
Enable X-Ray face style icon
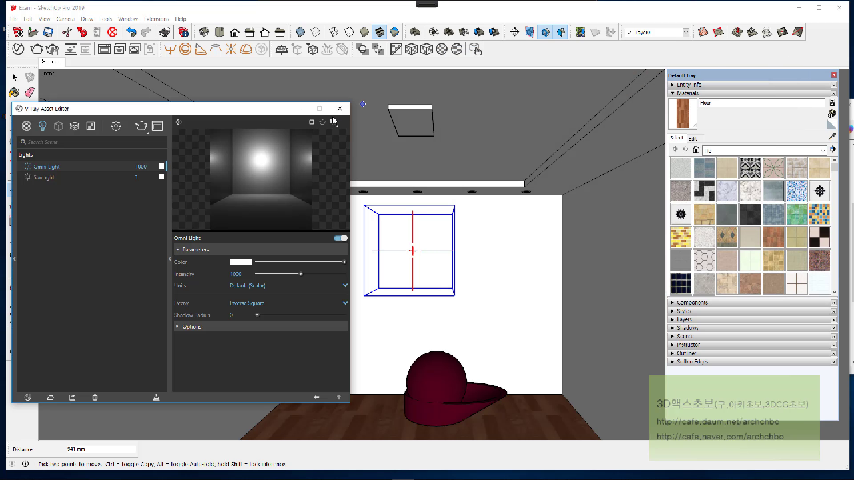pos(300,32)
